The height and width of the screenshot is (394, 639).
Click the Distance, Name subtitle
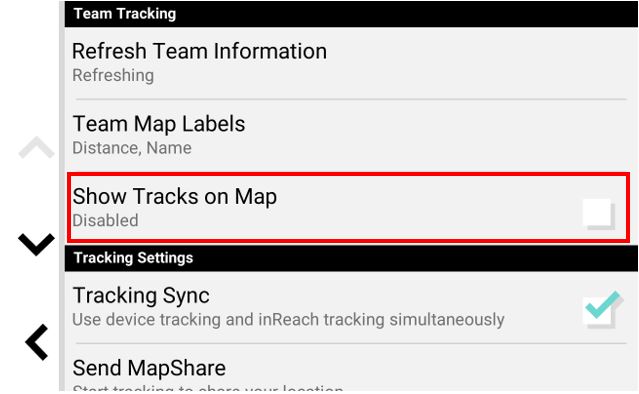[x=132, y=148]
